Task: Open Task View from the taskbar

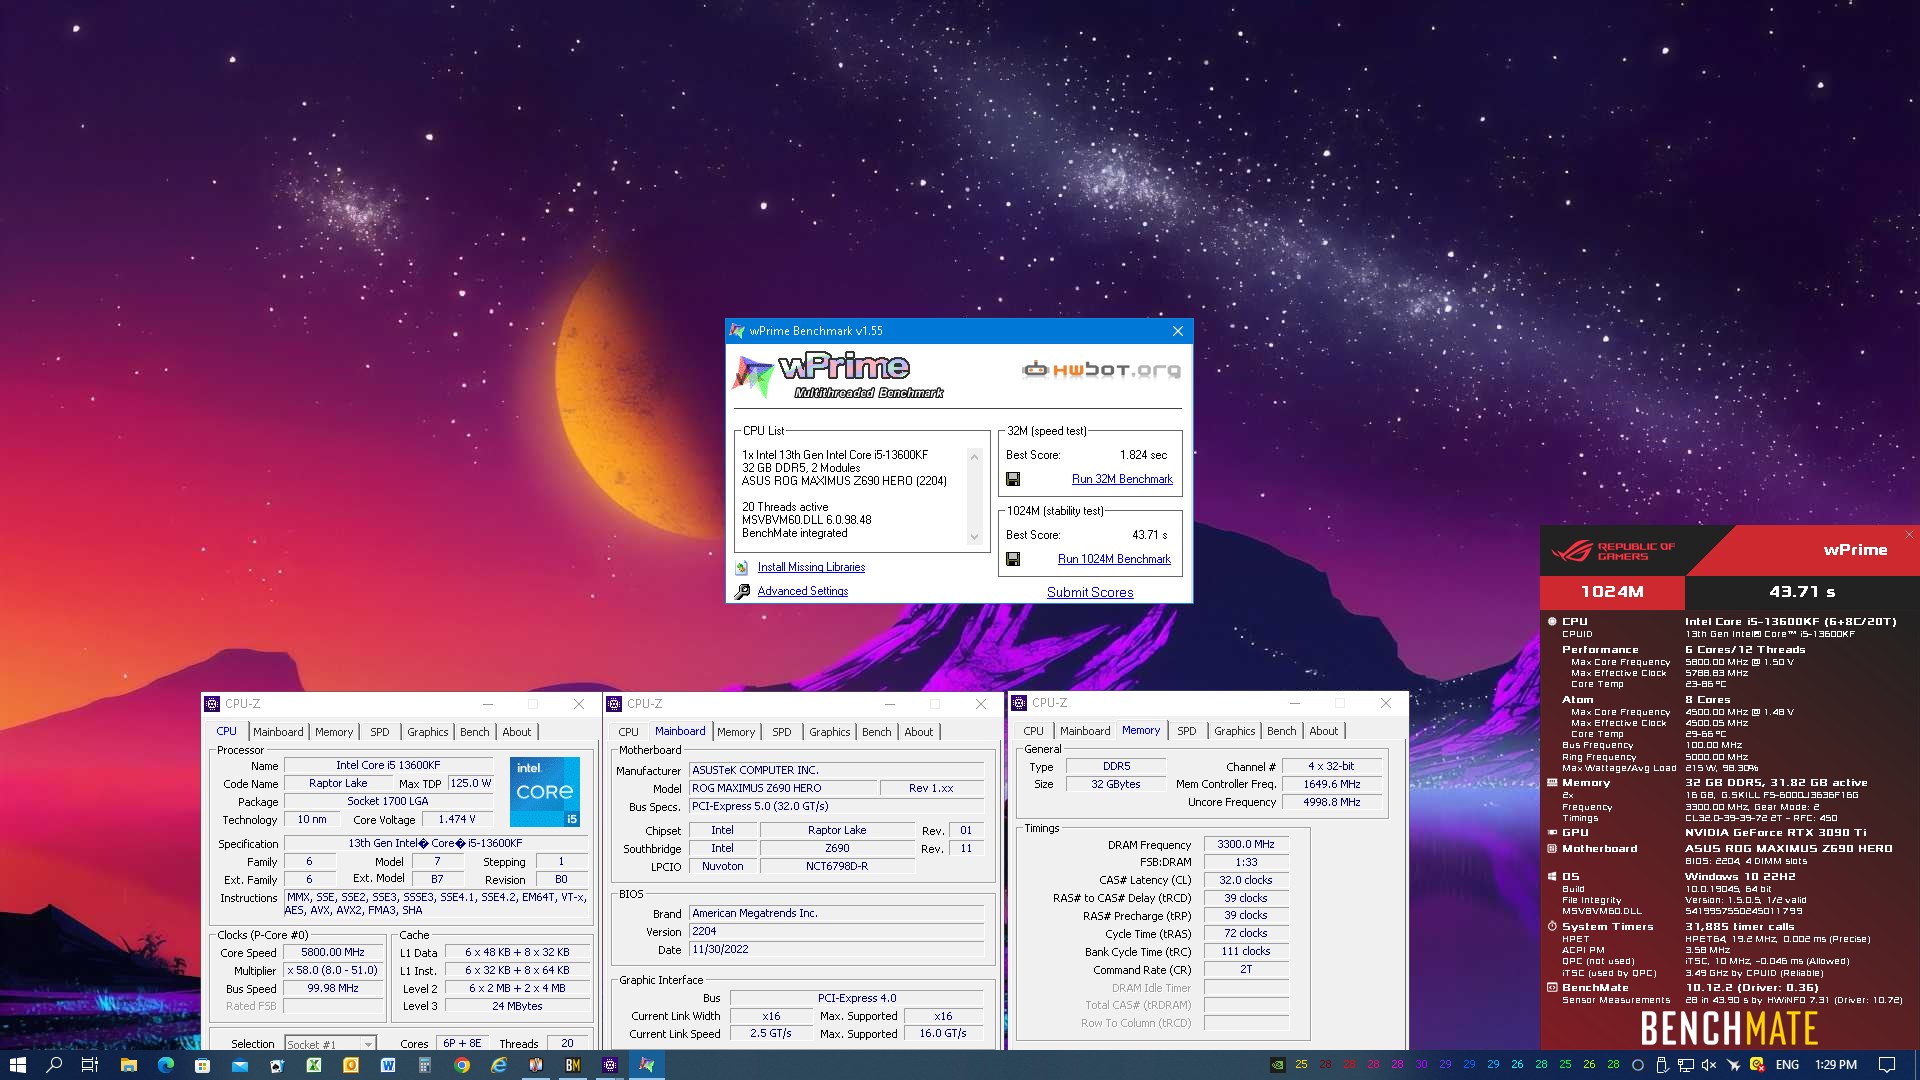Action: click(90, 1065)
